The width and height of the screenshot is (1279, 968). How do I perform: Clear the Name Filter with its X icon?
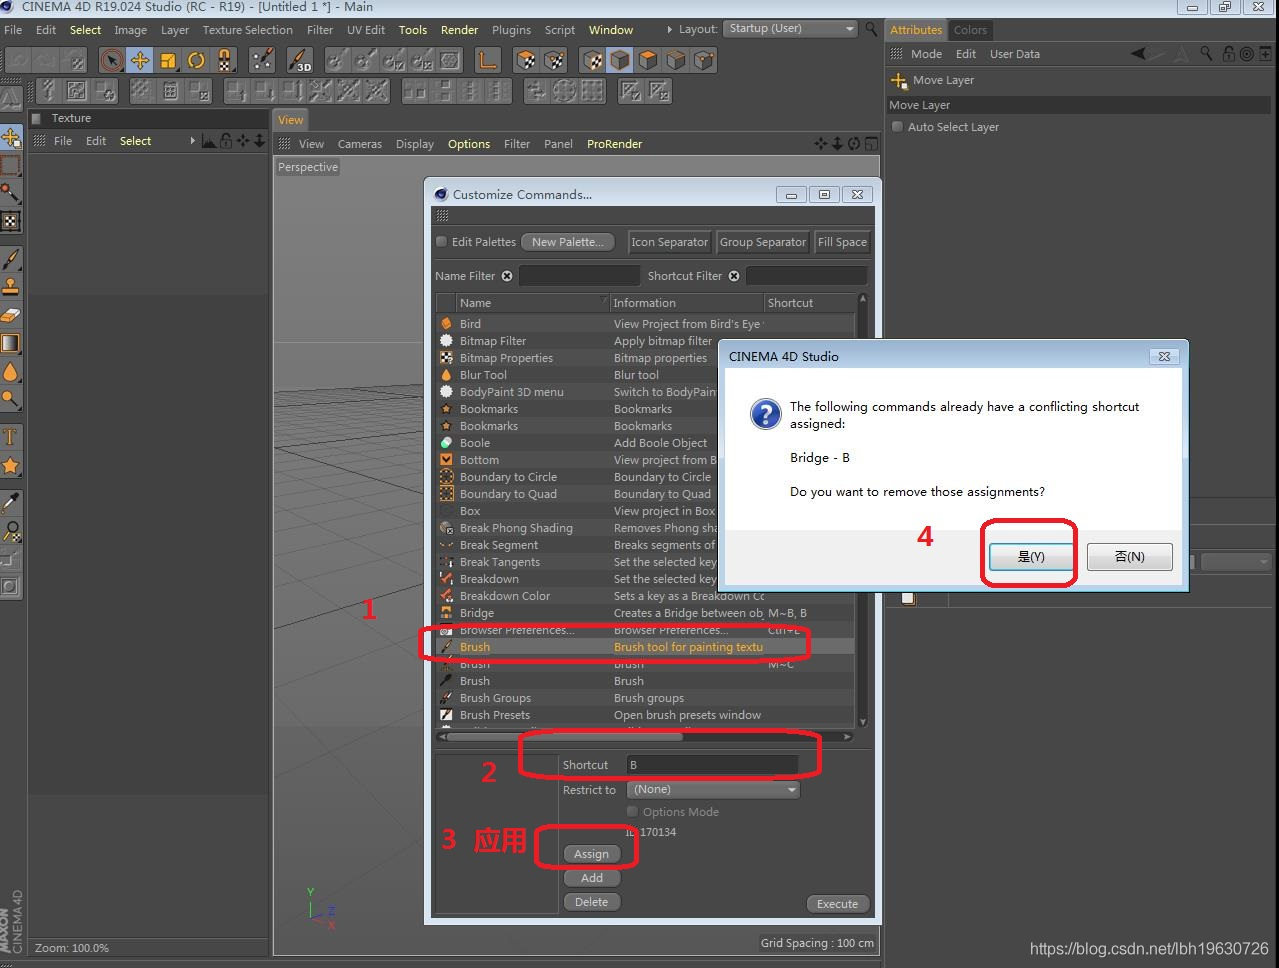pos(507,276)
